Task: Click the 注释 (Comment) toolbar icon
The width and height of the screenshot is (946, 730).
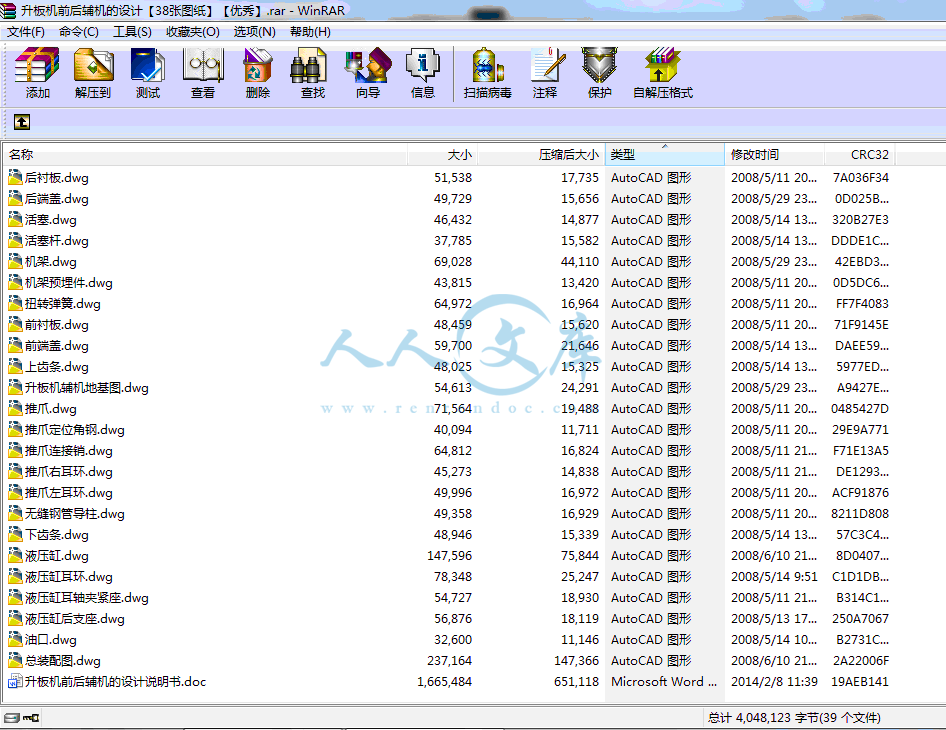Action: coord(547,65)
